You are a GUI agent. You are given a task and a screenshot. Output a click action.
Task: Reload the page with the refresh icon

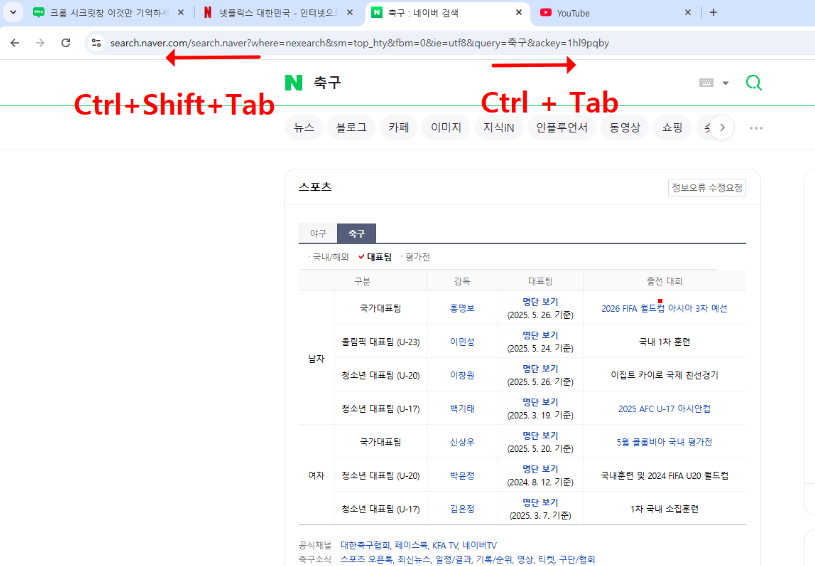[x=66, y=43]
